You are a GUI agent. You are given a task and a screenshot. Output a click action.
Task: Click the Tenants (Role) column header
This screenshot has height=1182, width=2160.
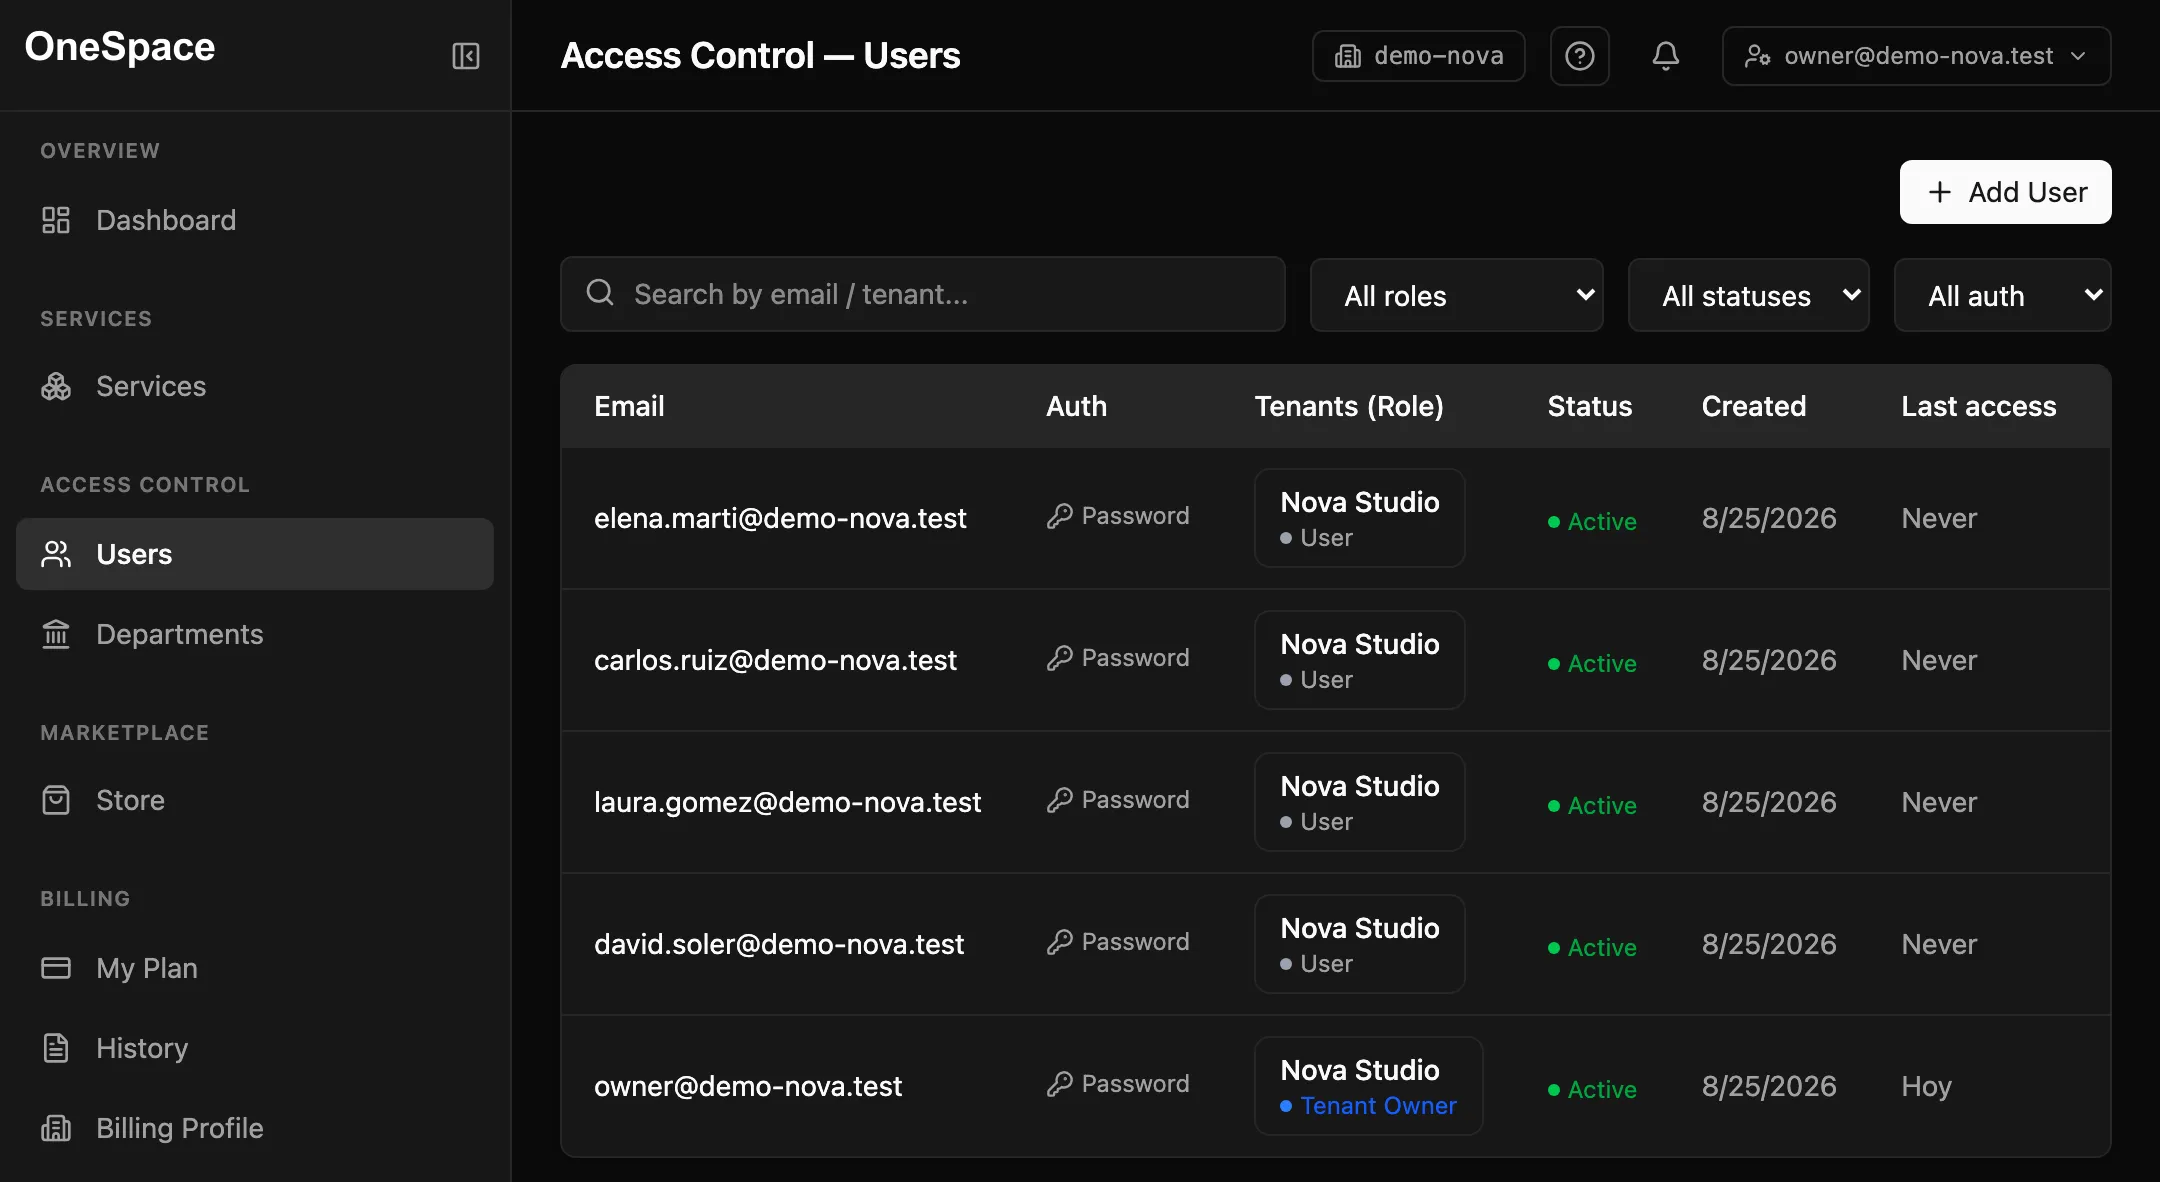(x=1349, y=406)
